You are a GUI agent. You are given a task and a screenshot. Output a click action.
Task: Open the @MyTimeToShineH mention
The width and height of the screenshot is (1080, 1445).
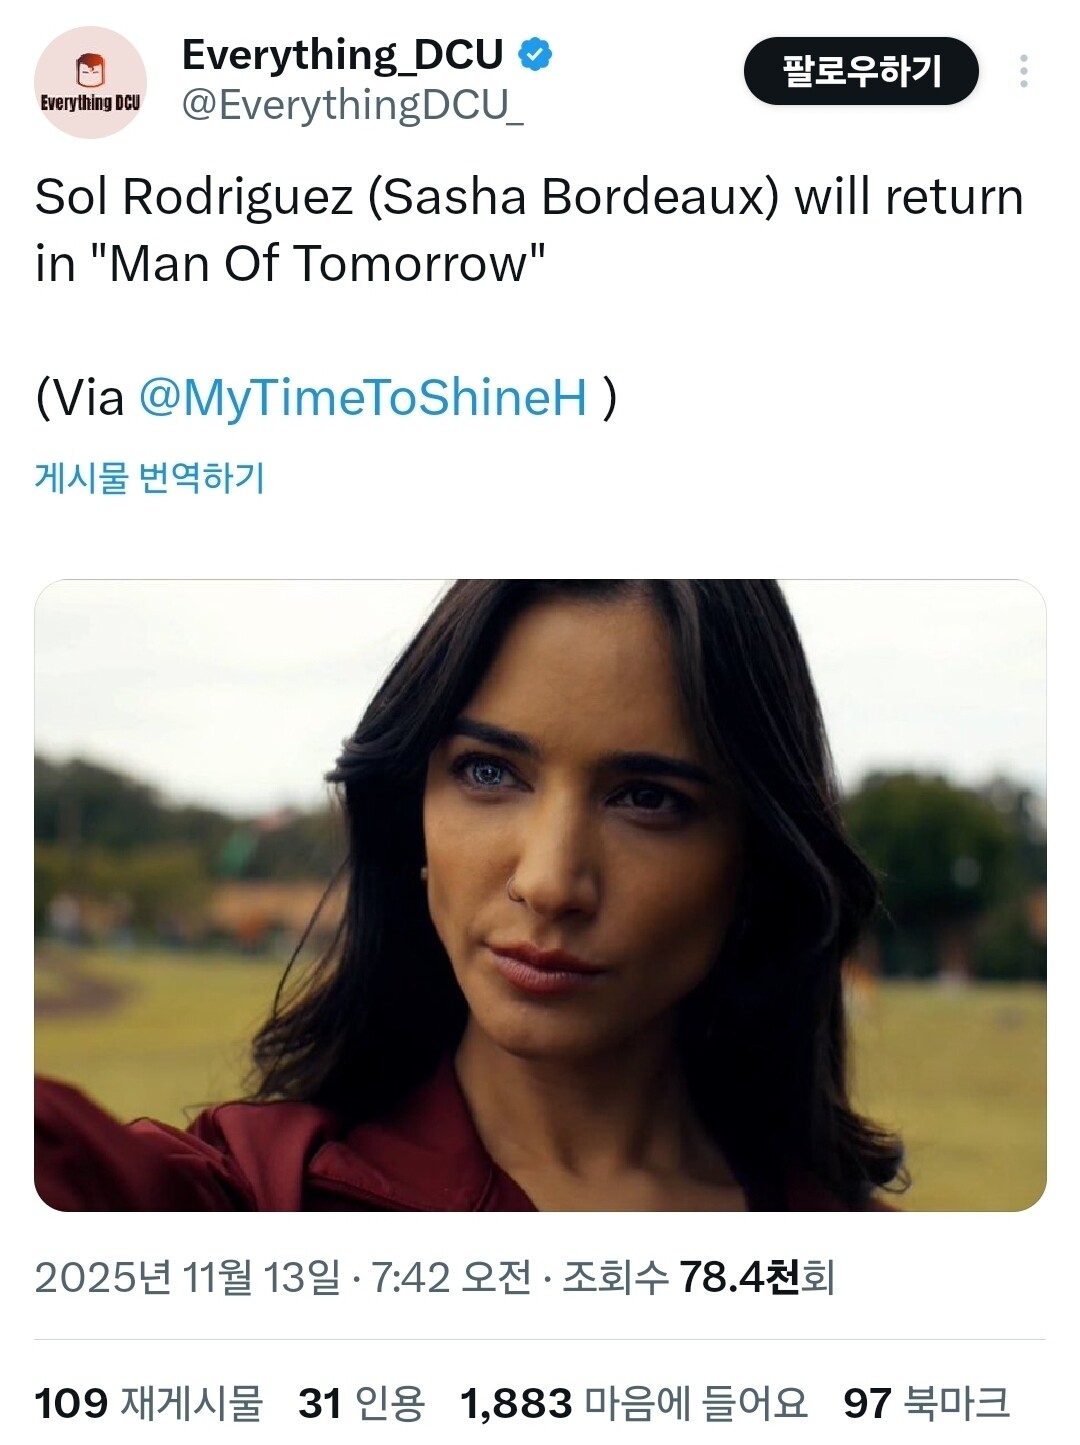point(362,397)
